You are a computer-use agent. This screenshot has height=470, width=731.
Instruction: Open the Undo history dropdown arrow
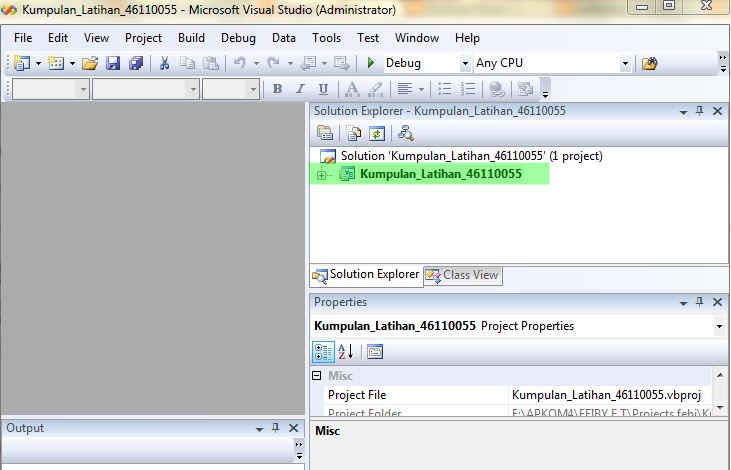pyautogui.click(x=256, y=63)
